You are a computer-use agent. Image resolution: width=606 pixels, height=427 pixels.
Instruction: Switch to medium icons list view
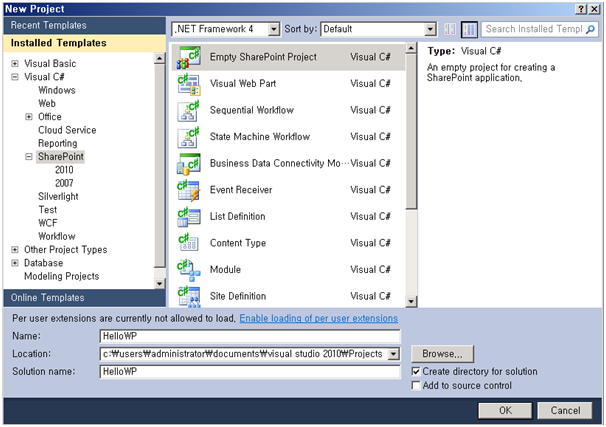tap(470, 29)
